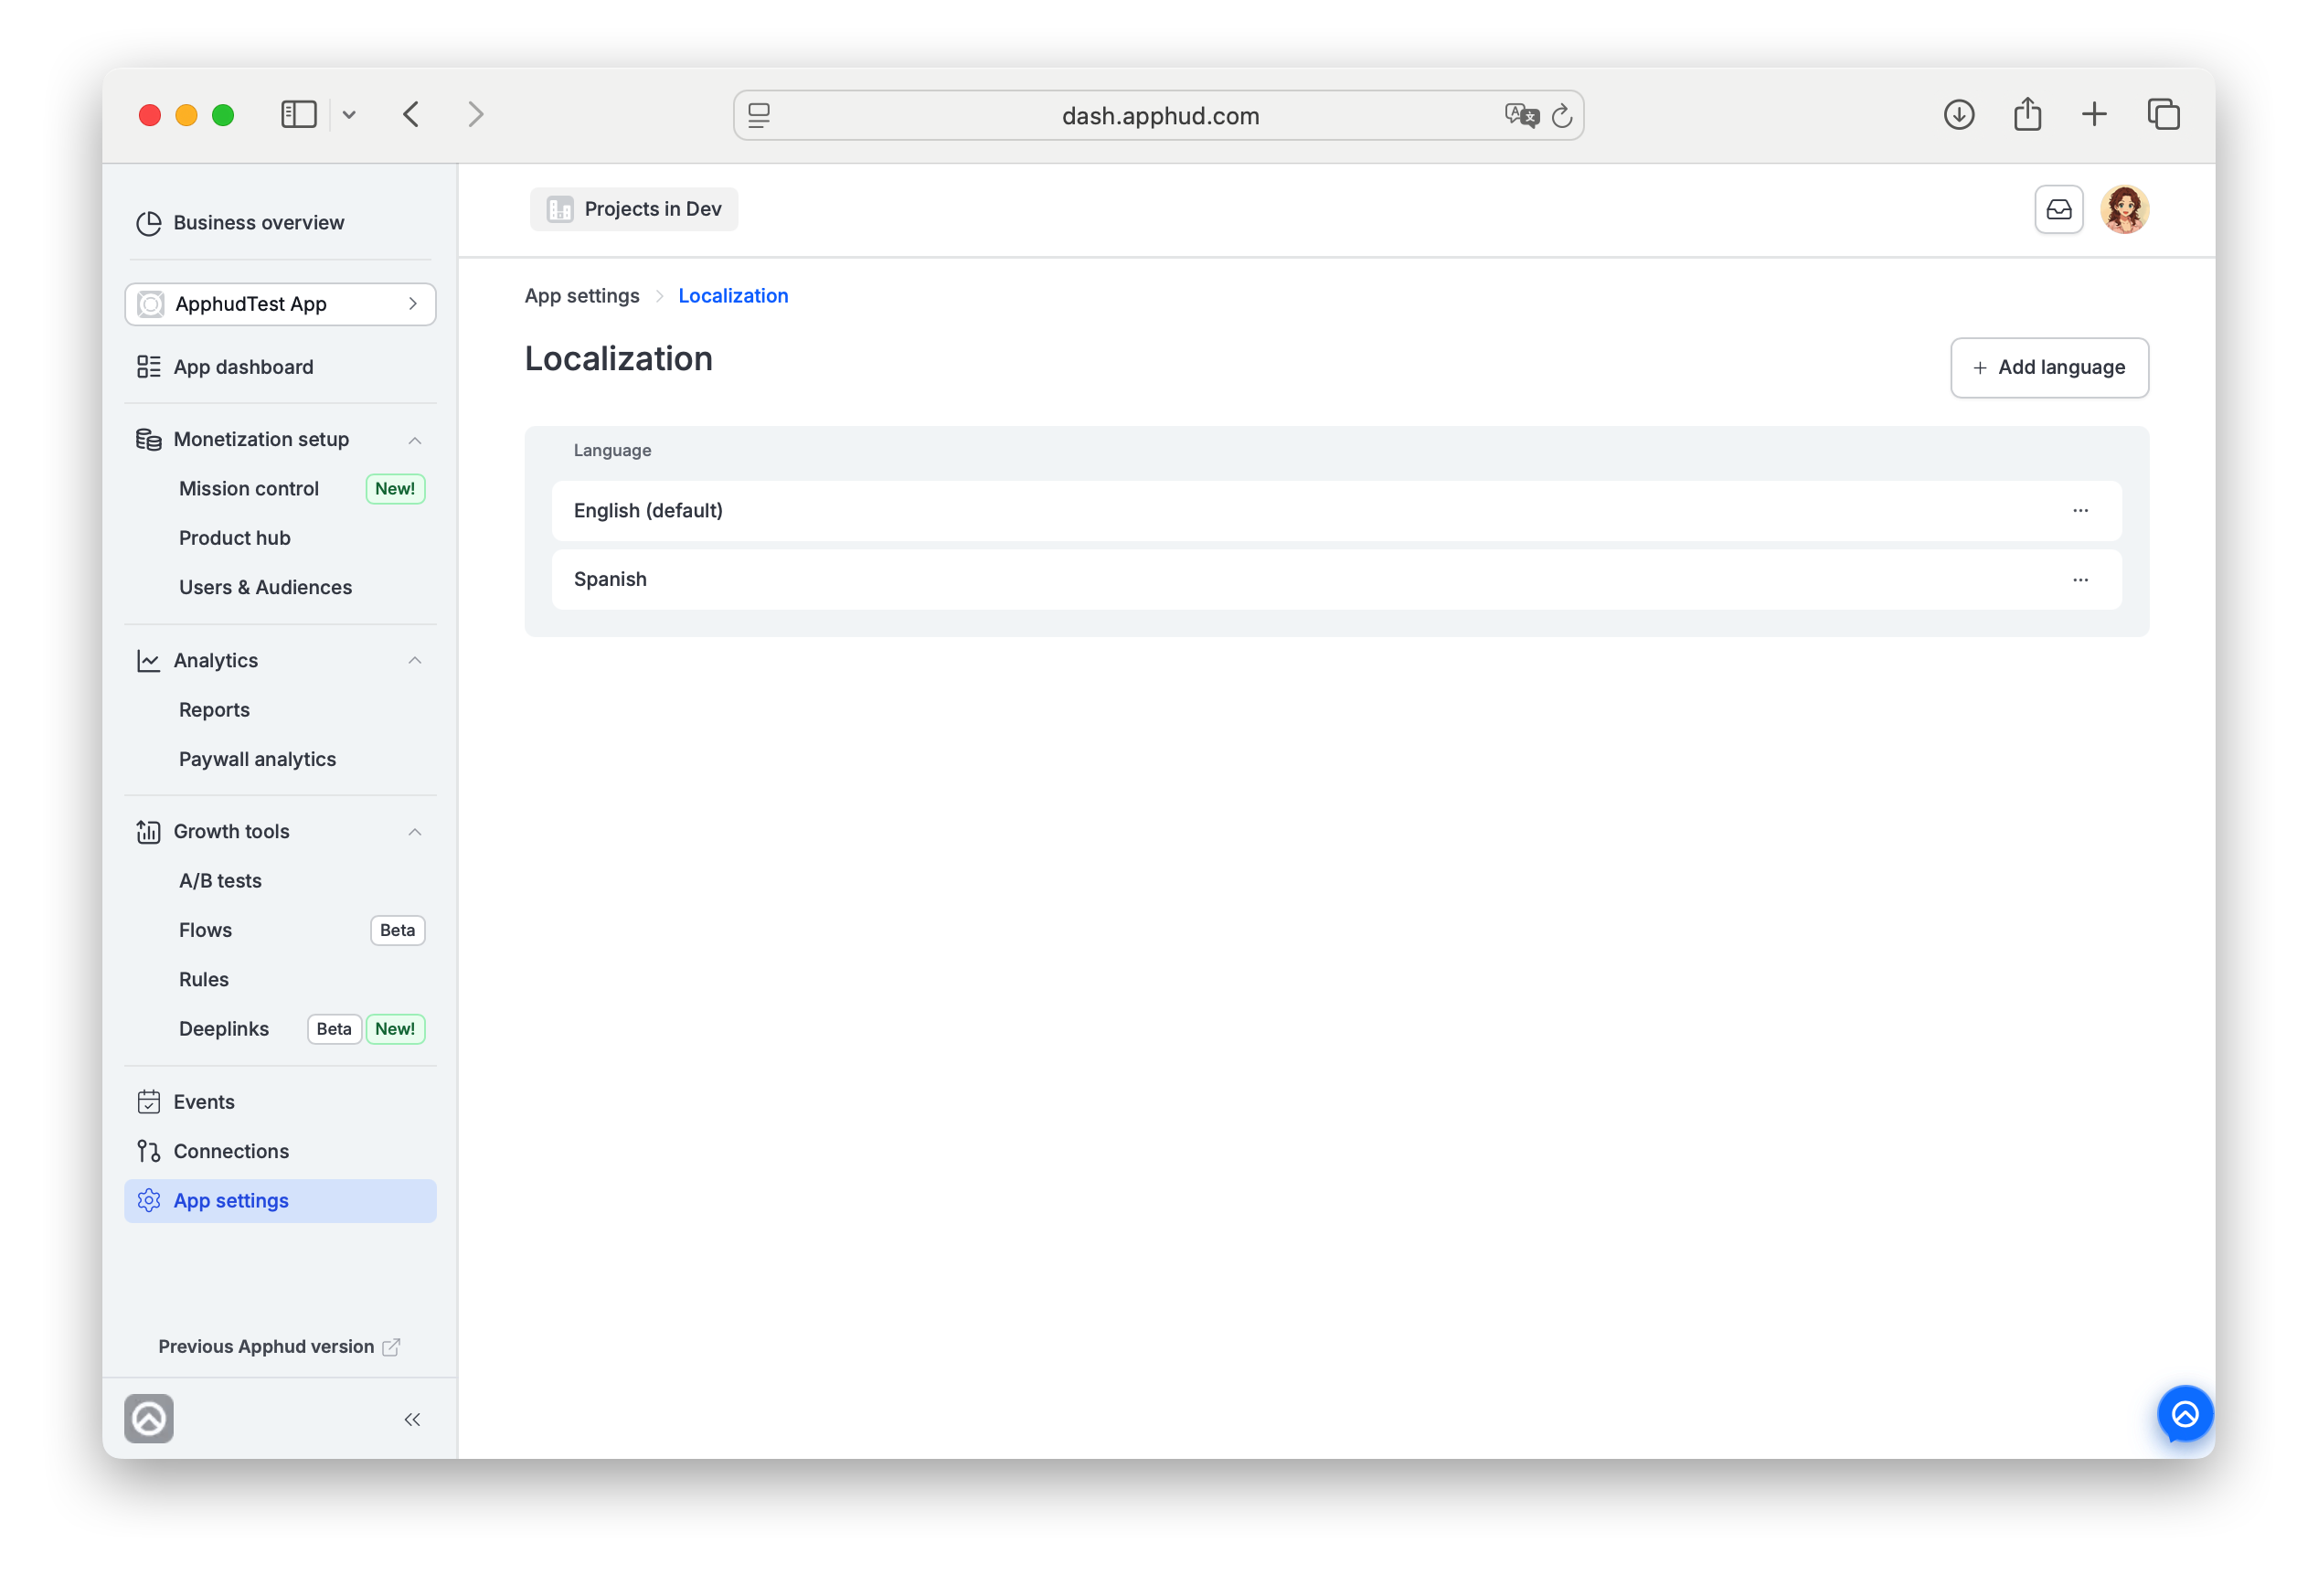Go forward in Safari
This screenshot has height=1596, width=2318.
476,115
